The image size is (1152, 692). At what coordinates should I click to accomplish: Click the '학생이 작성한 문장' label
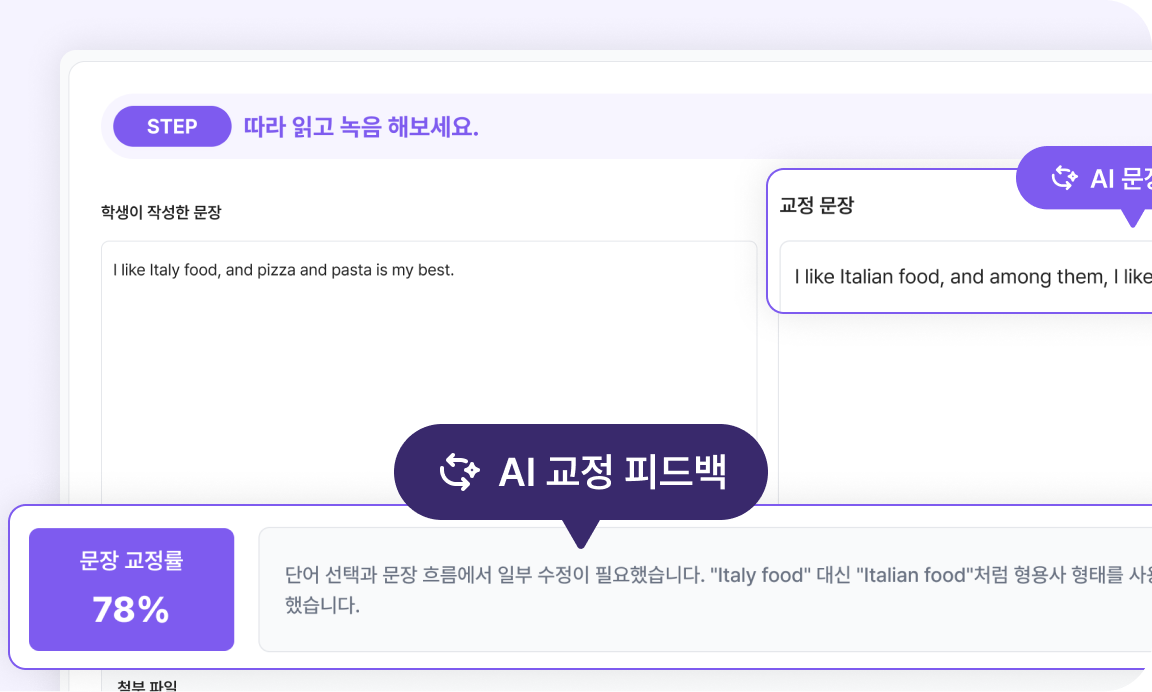161,212
